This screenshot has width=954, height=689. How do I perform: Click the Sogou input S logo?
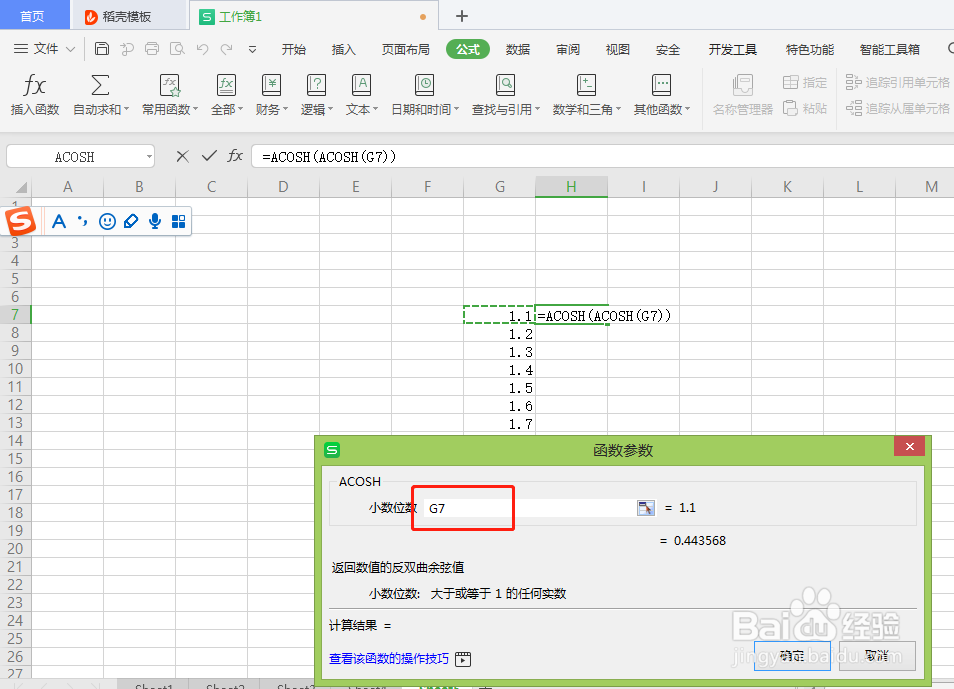(x=21, y=220)
